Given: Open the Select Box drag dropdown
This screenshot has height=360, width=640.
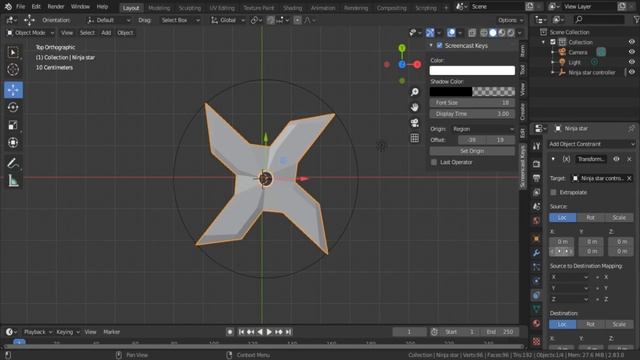Looking at the screenshot, I should point(180,20).
